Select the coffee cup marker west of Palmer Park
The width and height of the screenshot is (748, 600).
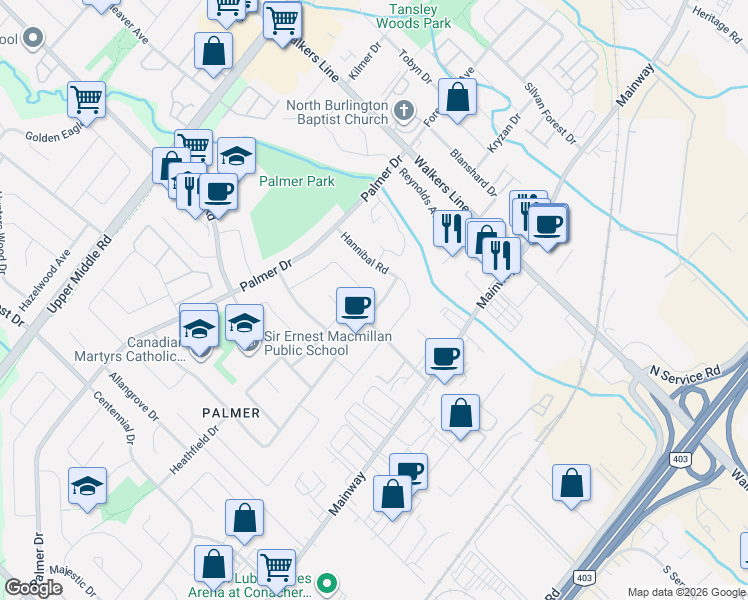tap(218, 193)
